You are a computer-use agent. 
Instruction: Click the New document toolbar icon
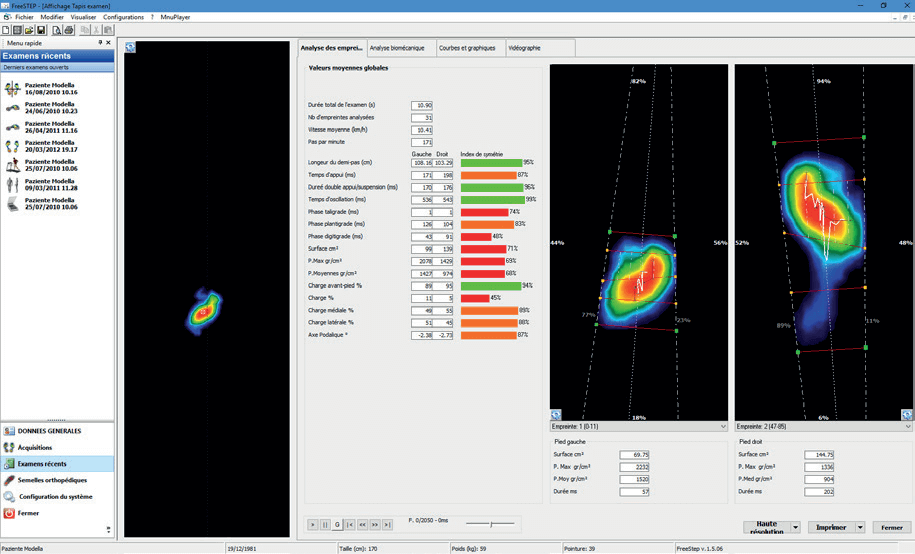point(6,30)
